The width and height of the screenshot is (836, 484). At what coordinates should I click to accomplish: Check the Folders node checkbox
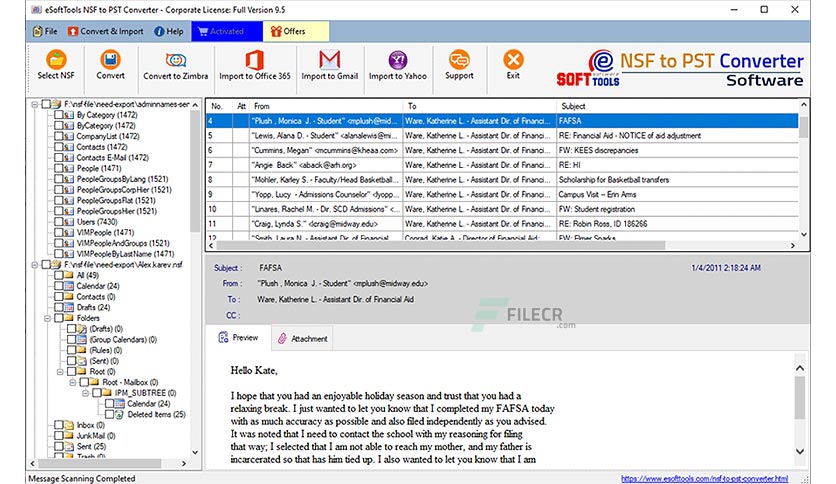(x=58, y=318)
